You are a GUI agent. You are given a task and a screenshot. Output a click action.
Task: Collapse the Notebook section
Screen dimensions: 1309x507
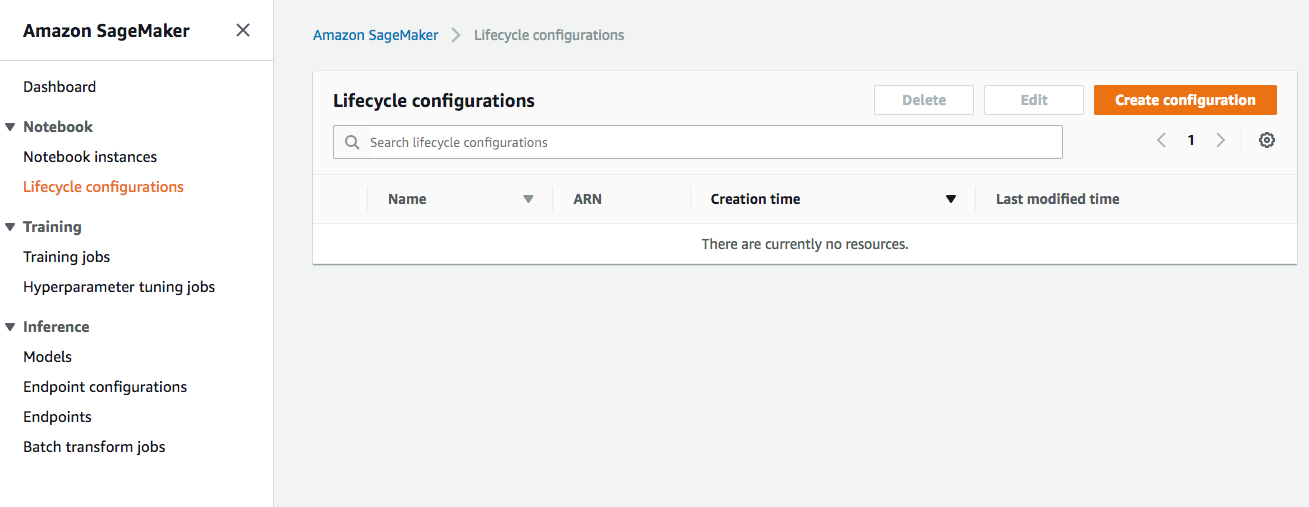[x=10, y=127]
